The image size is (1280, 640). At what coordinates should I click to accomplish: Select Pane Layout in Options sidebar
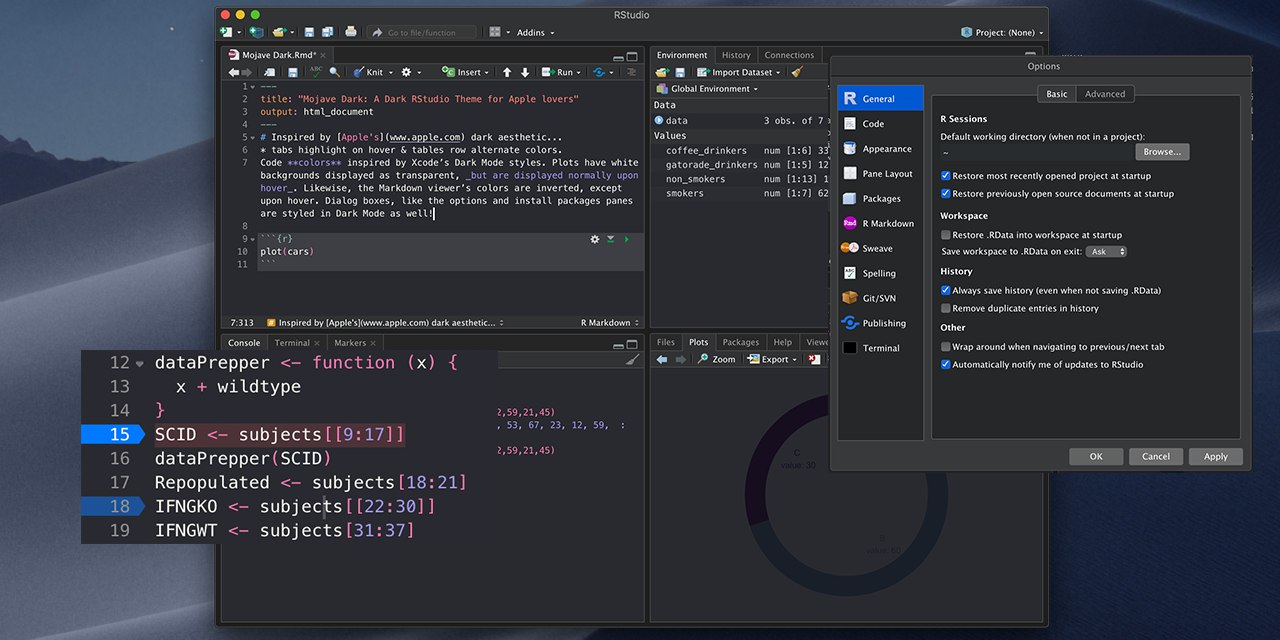pyautogui.click(x=880, y=174)
